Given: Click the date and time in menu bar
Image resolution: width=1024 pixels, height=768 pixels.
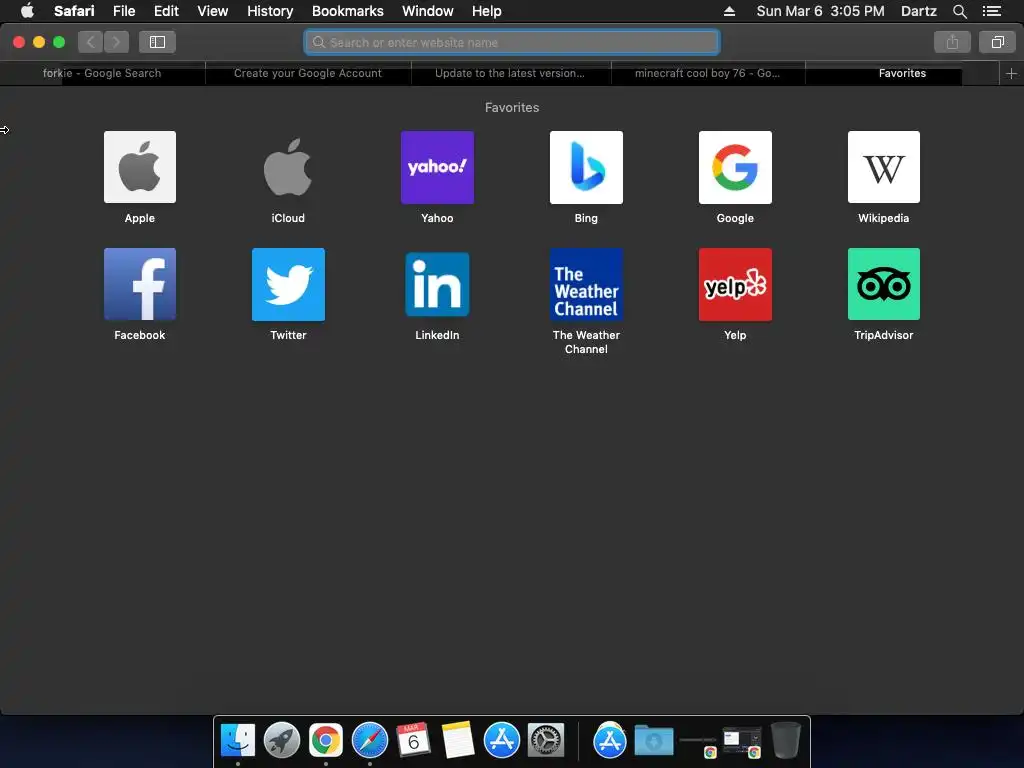Looking at the screenshot, I should [820, 11].
